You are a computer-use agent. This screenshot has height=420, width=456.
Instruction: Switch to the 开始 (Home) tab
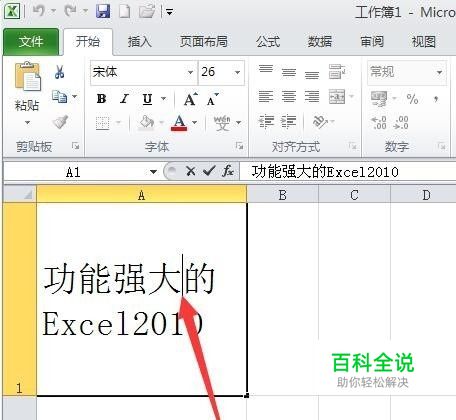[x=88, y=42]
